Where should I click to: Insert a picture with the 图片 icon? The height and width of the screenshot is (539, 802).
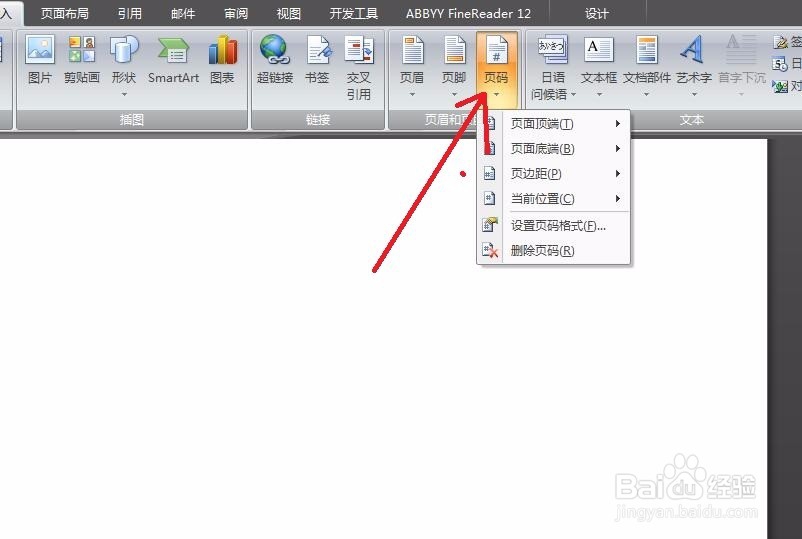pyautogui.click(x=40, y=50)
